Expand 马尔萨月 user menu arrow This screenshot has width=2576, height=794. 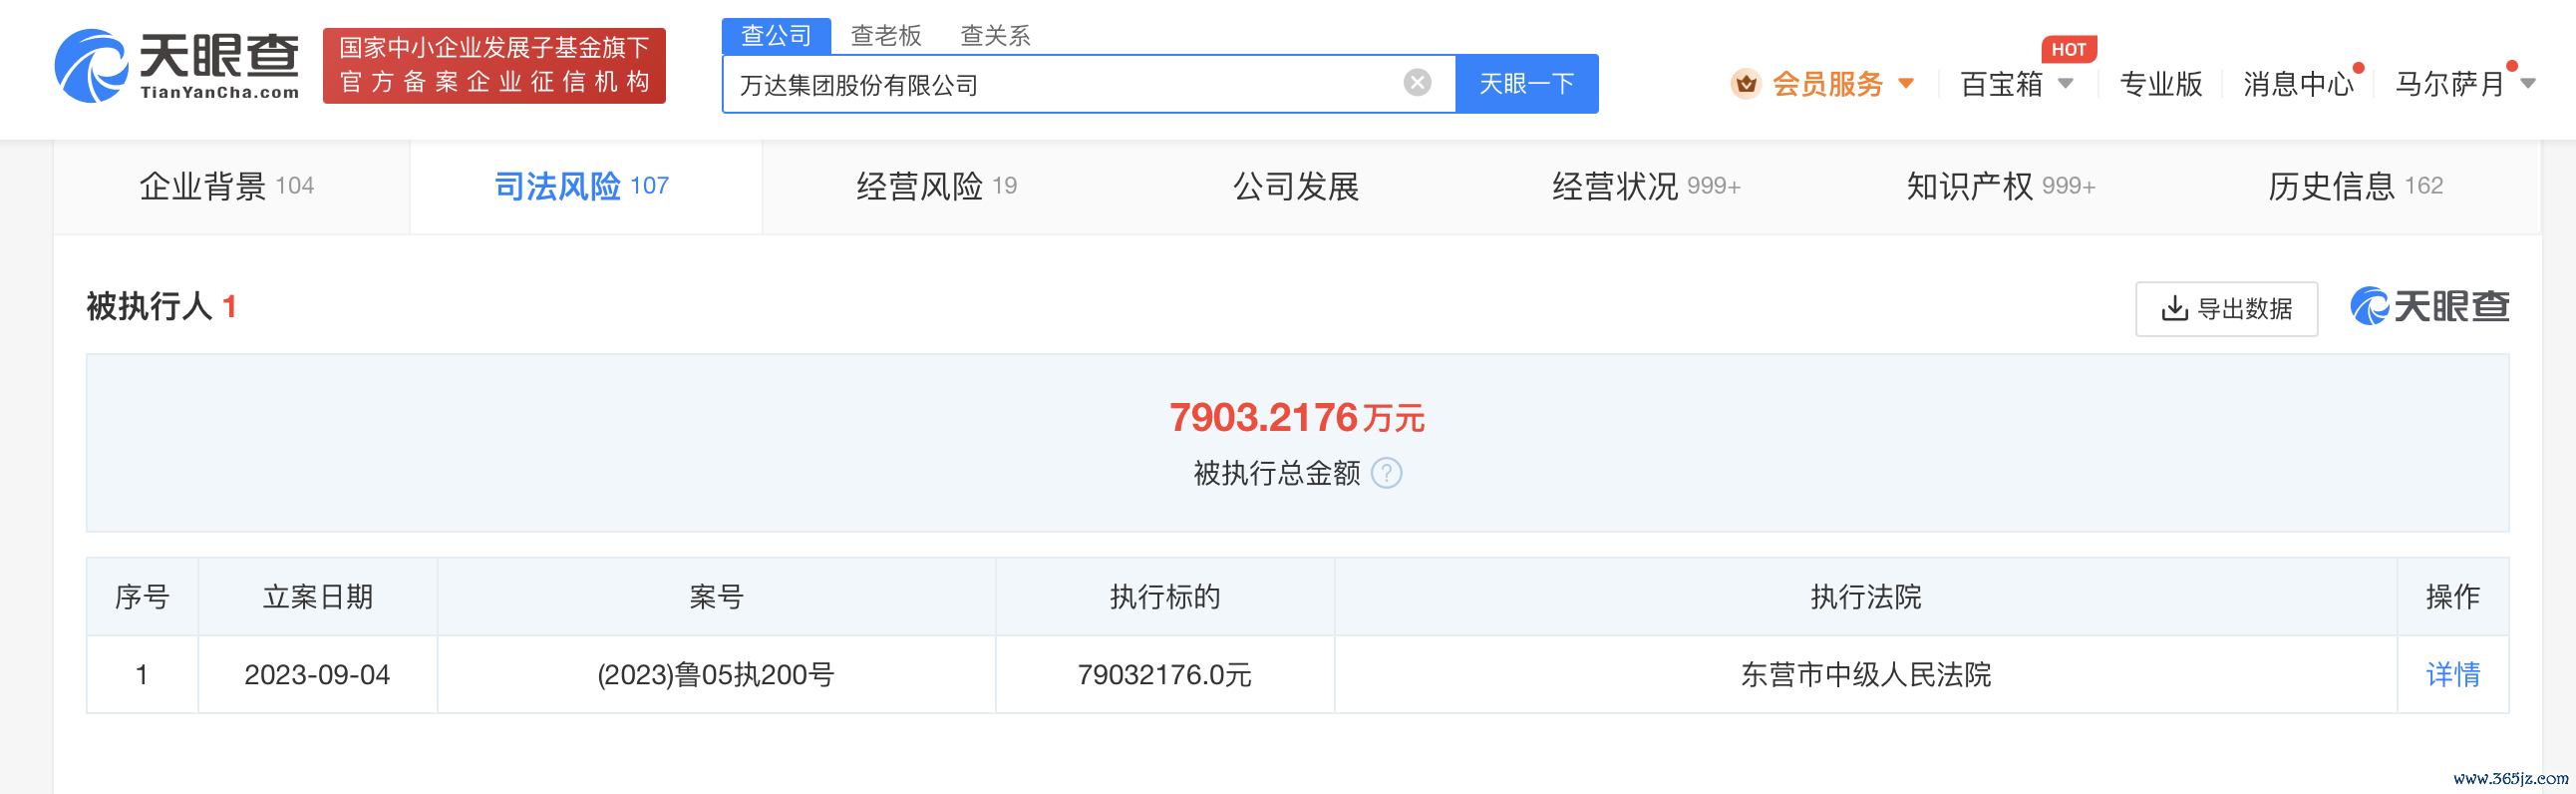(x=2528, y=84)
